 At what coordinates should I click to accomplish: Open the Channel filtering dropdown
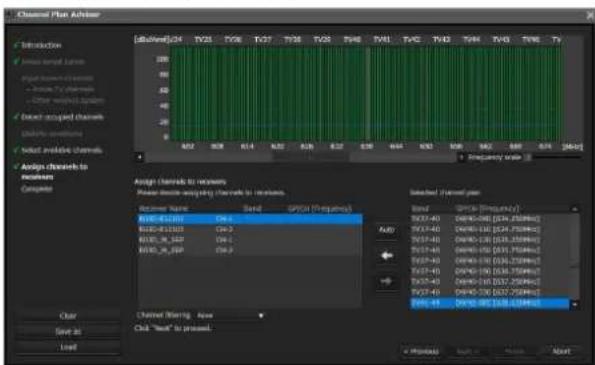click(230, 315)
